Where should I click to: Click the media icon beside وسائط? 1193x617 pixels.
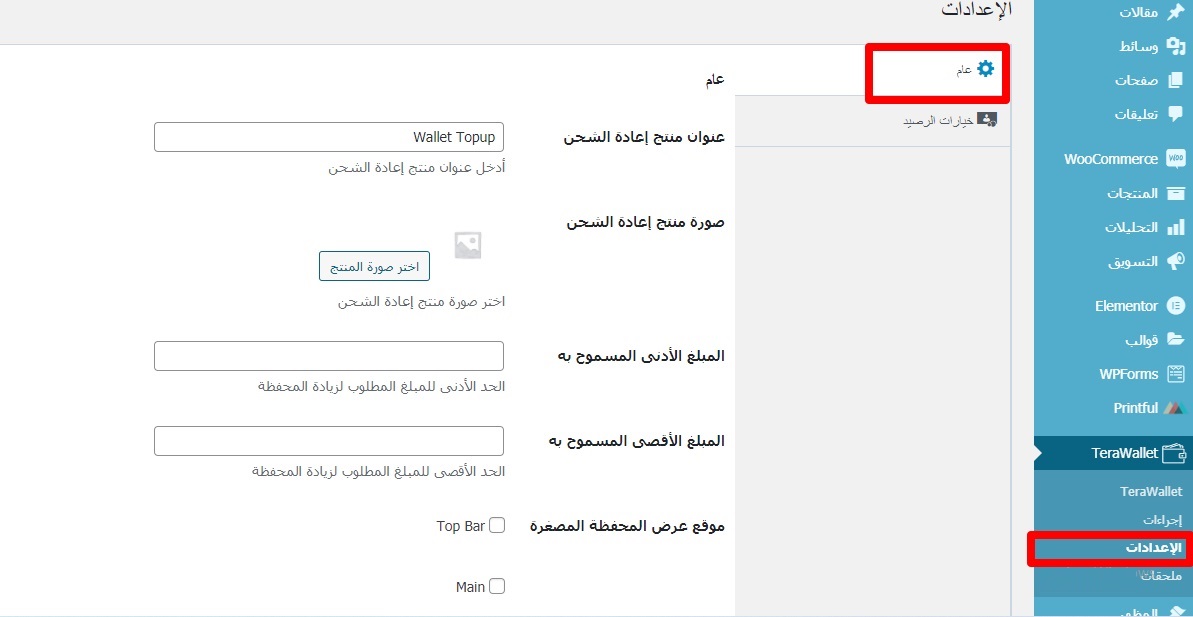coord(1175,46)
